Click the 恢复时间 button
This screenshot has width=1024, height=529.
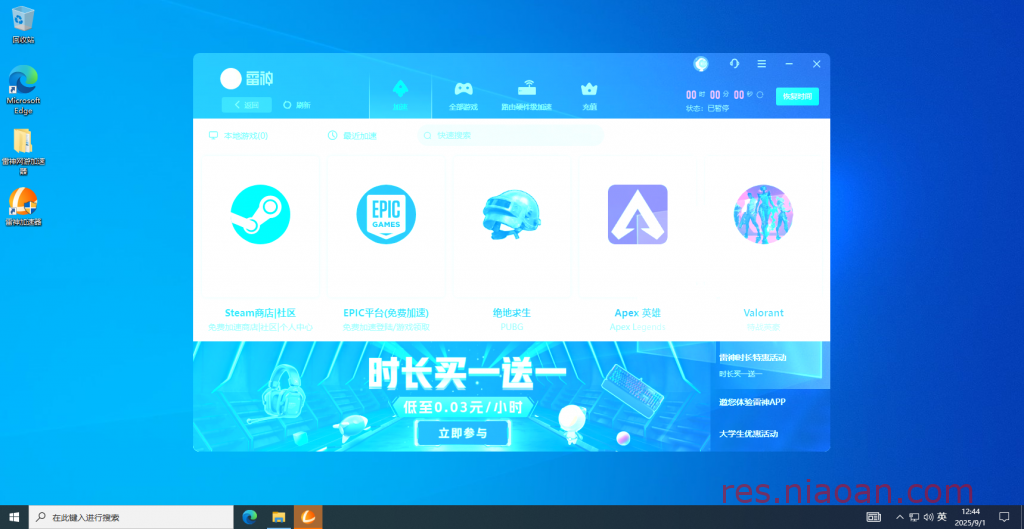(x=797, y=97)
